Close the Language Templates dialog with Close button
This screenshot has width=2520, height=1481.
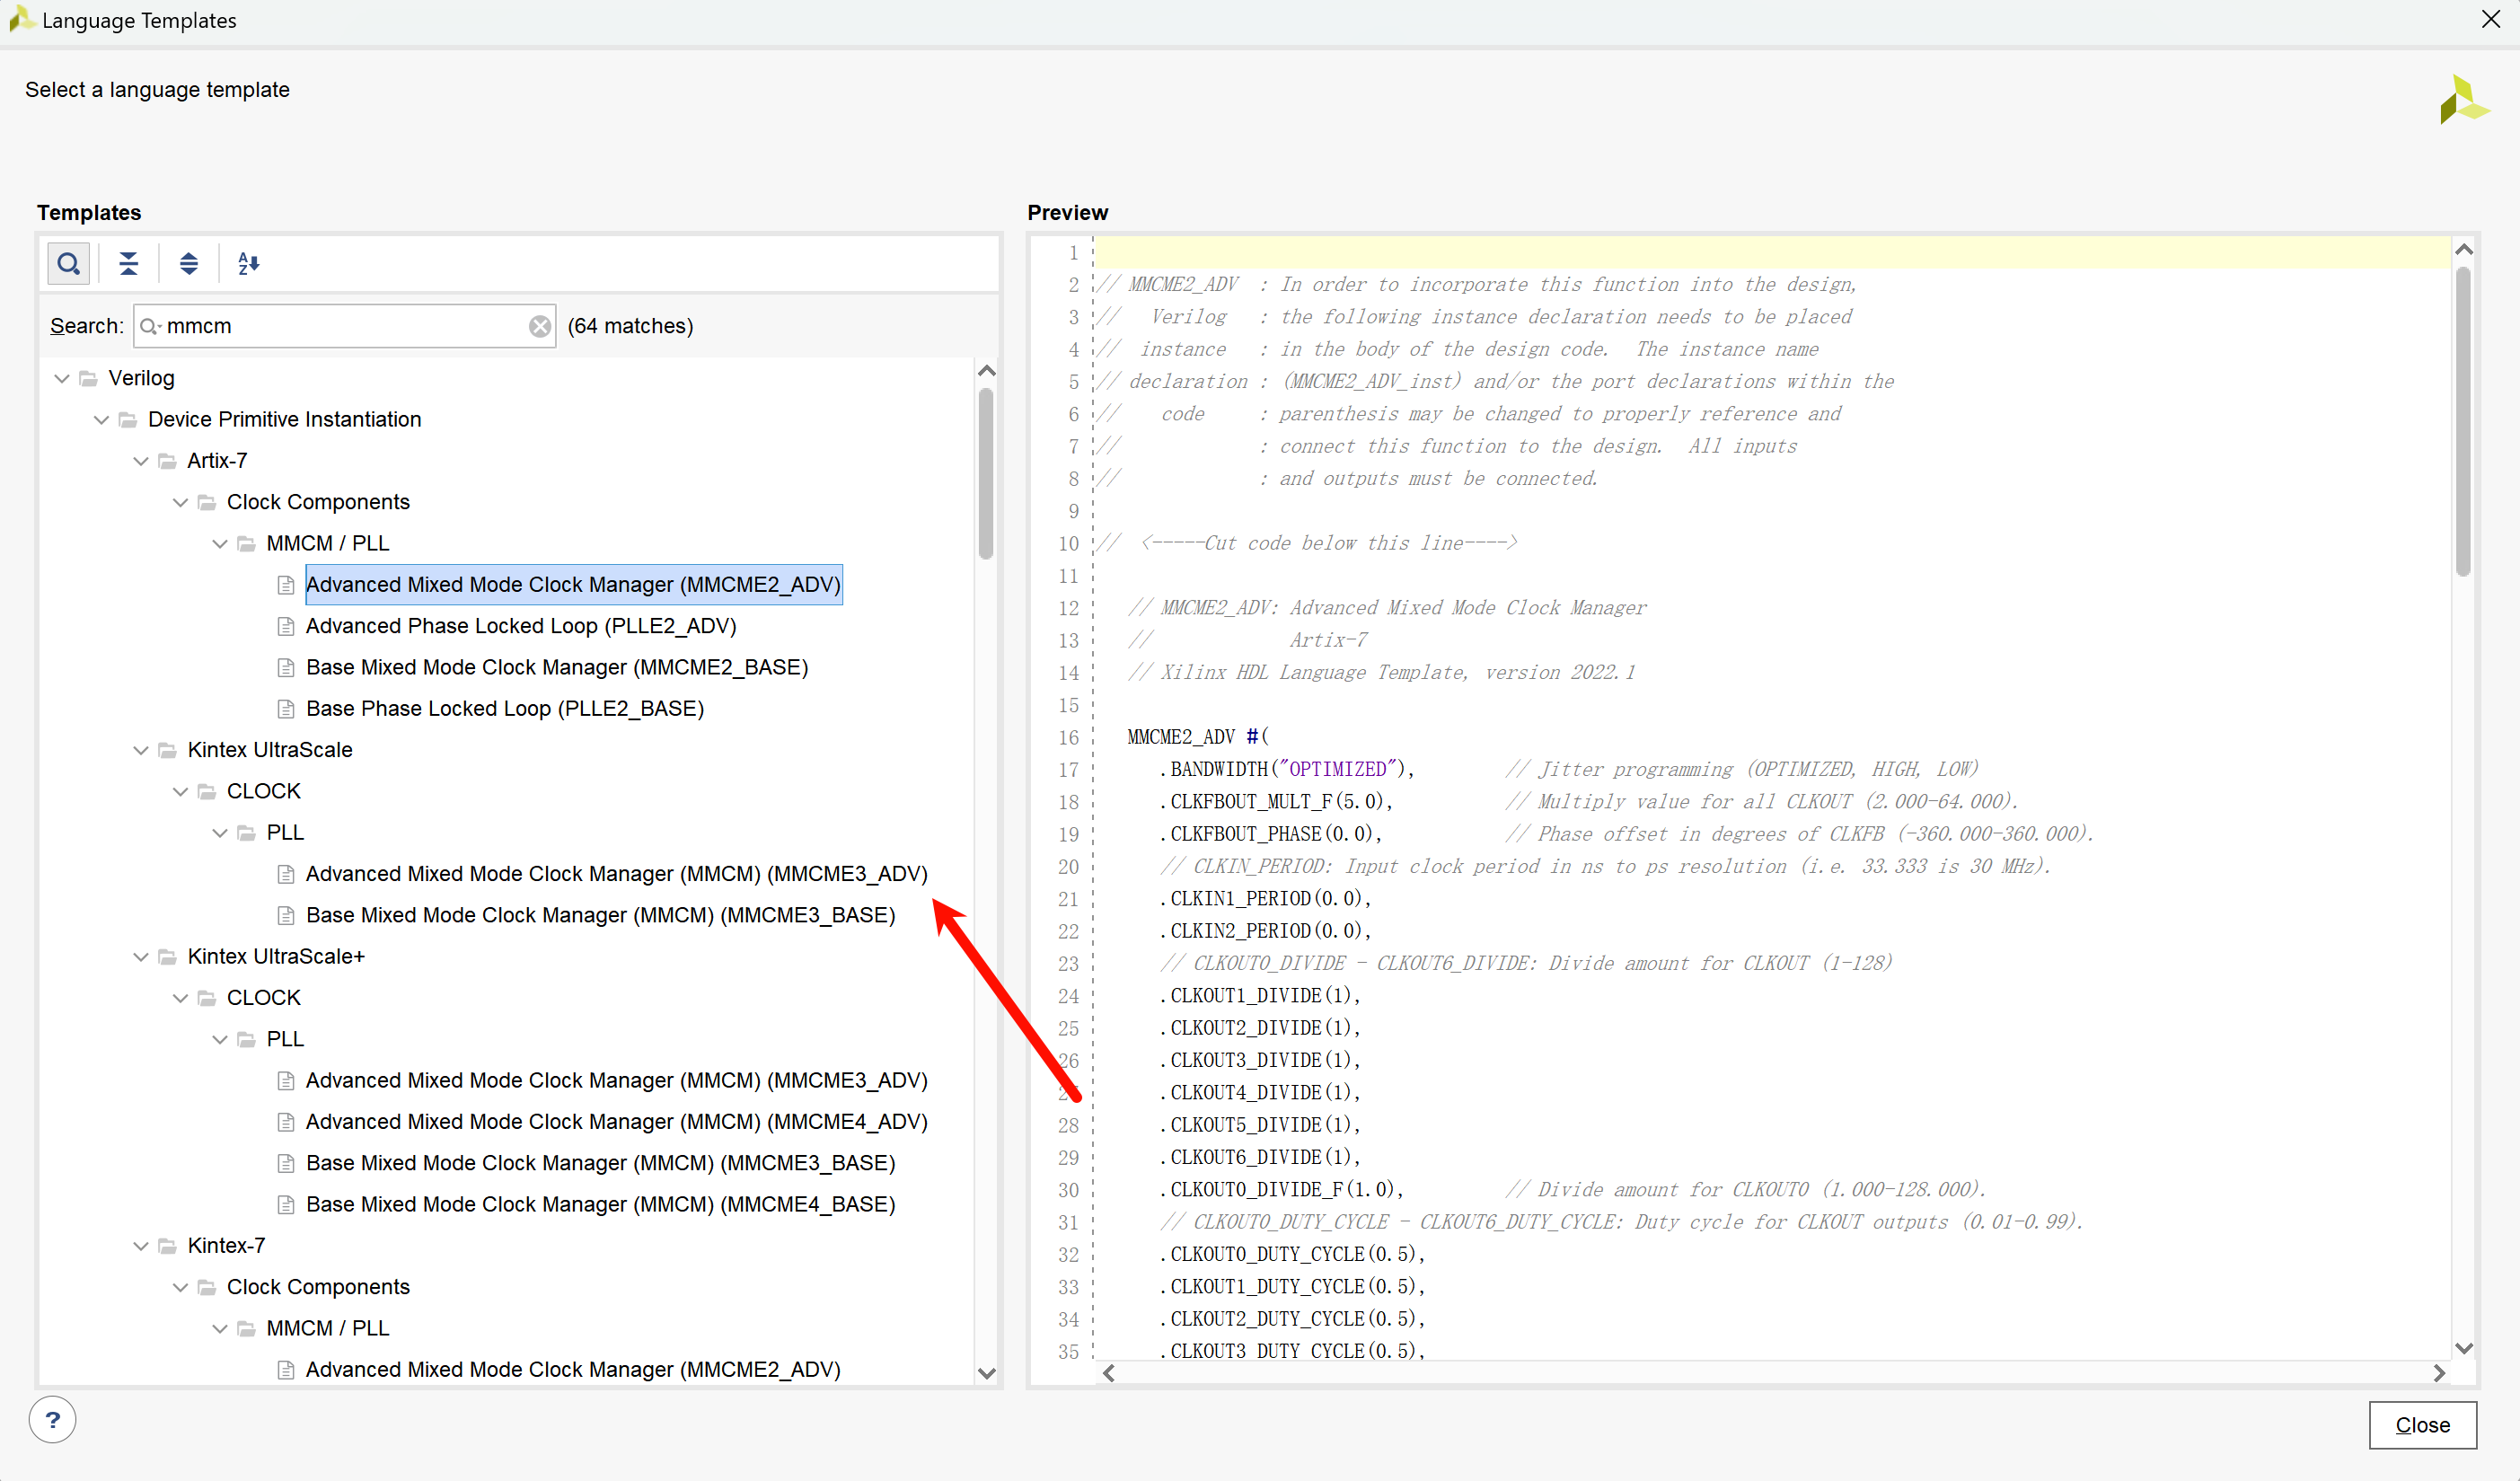[2422, 1424]
